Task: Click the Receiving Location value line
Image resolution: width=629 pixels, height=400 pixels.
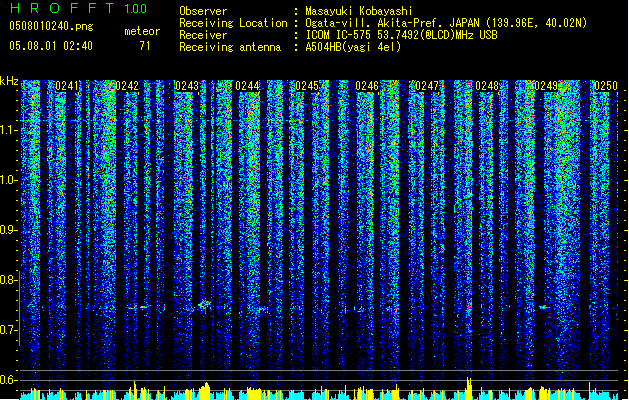Action: pyautogui.click(x=446, y=23)
